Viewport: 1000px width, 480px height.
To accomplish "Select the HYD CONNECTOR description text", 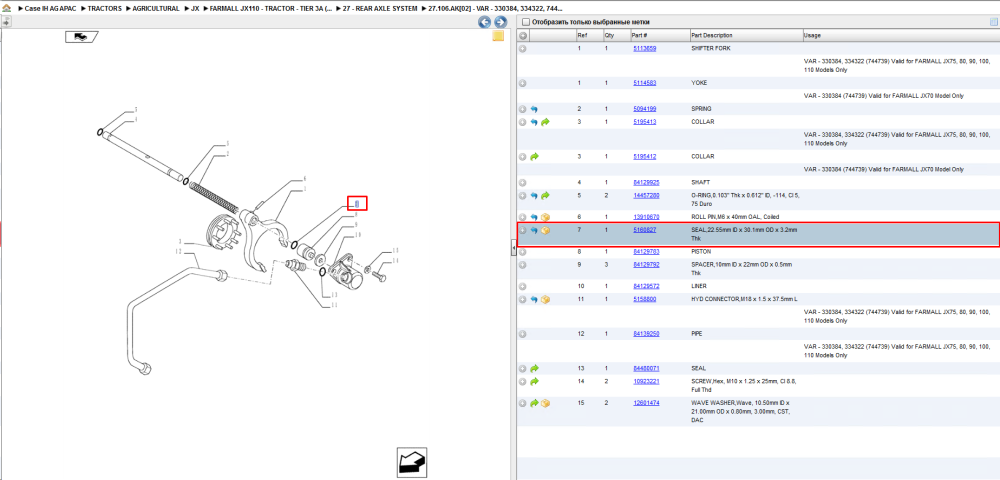I will [744, 299].
